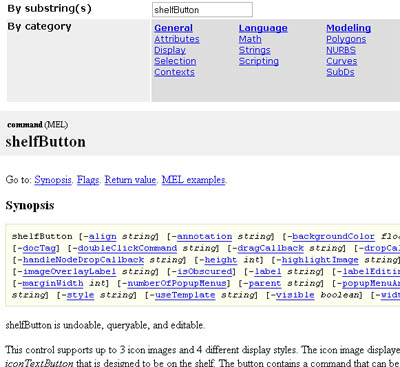
Task: Click the Synopsis section heading
Action: (x=30, y=205)
